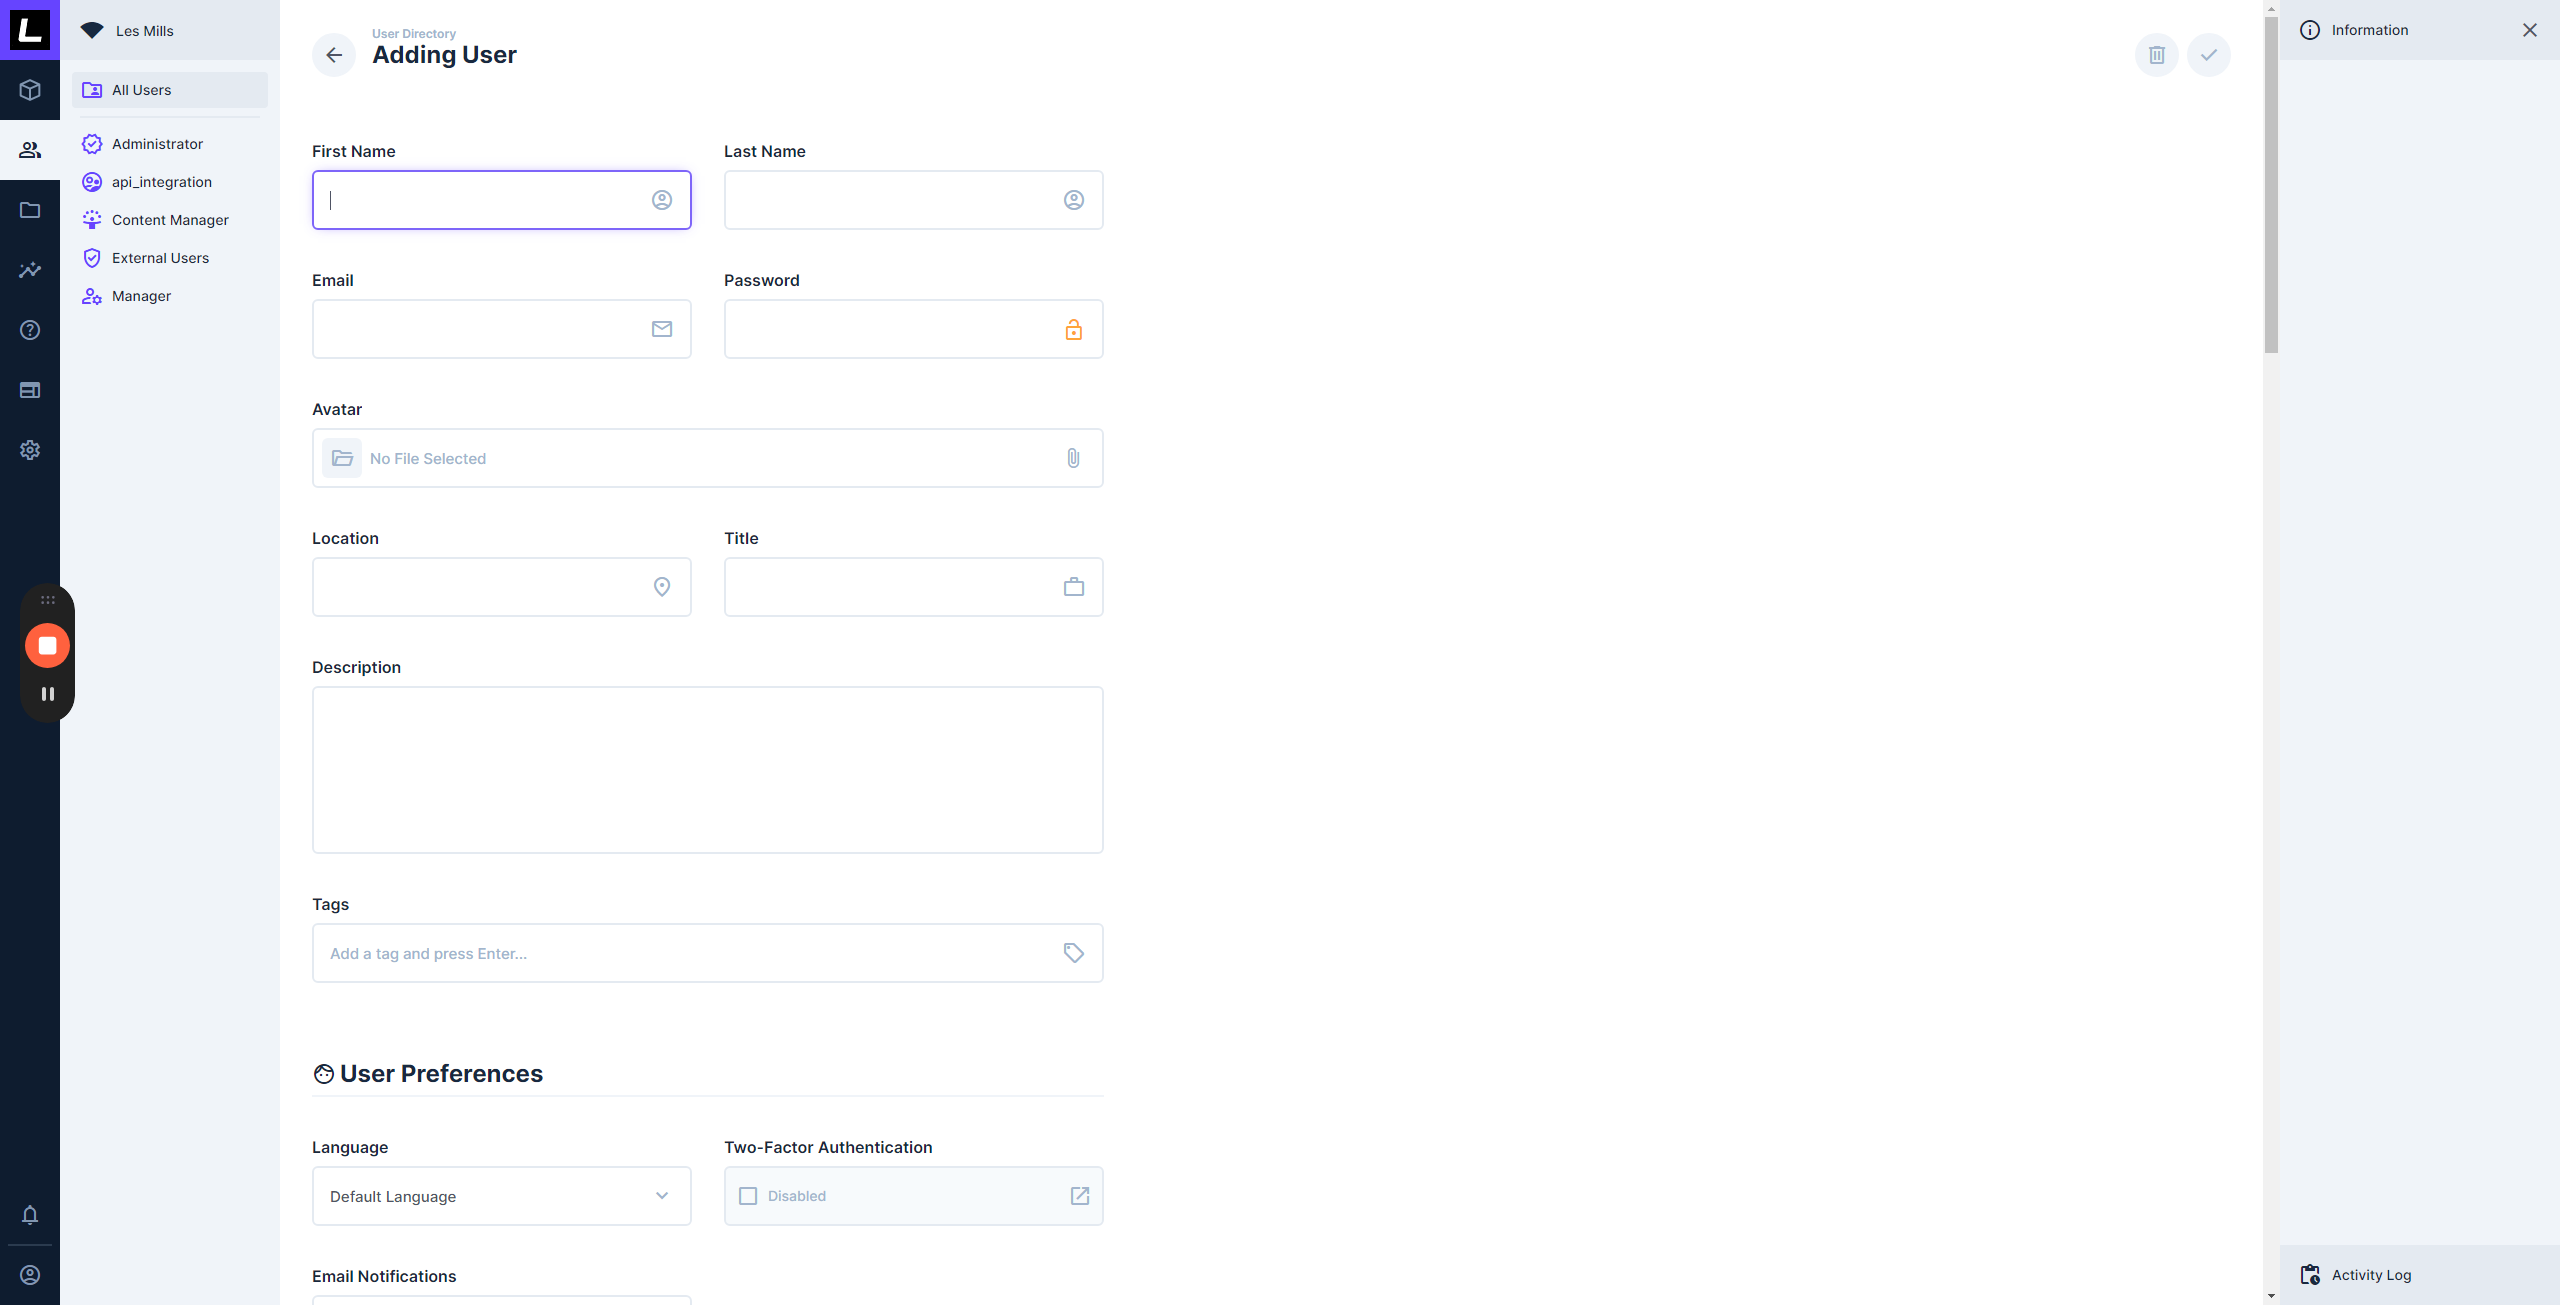Select the Manager role
Viewport: 2560px width, 1305px height.
click(x=170, y=296)
